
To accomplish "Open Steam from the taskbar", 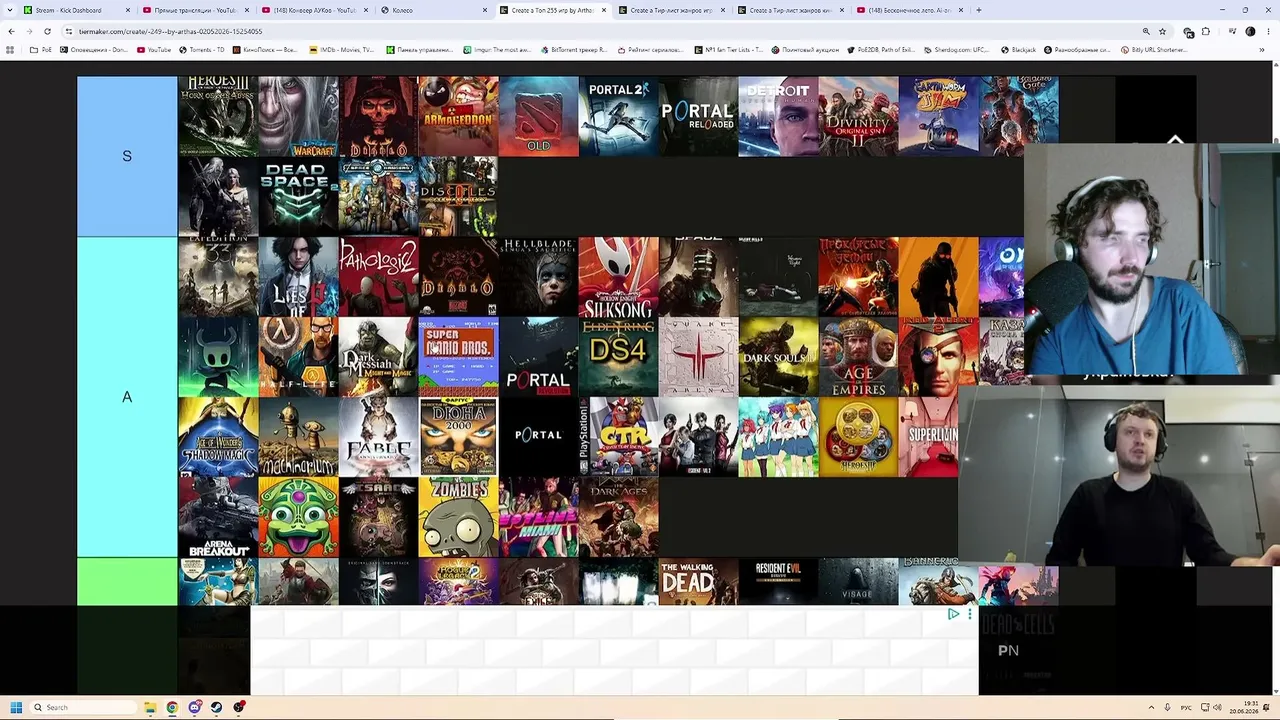I will click(216, 707).
